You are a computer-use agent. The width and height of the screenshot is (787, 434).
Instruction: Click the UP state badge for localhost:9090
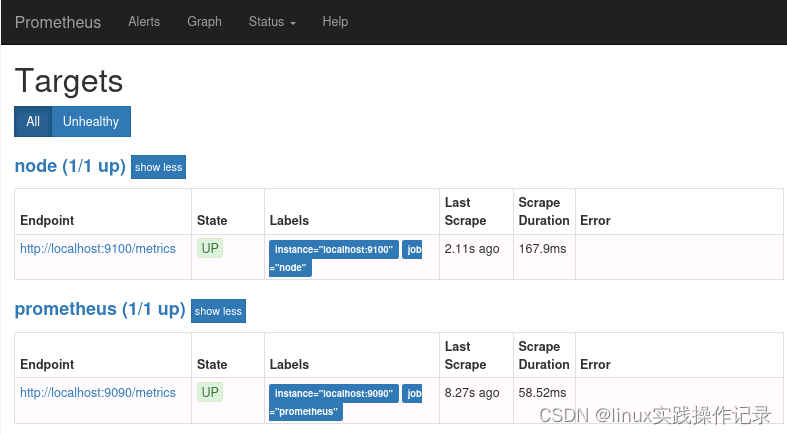click(210, 392)
